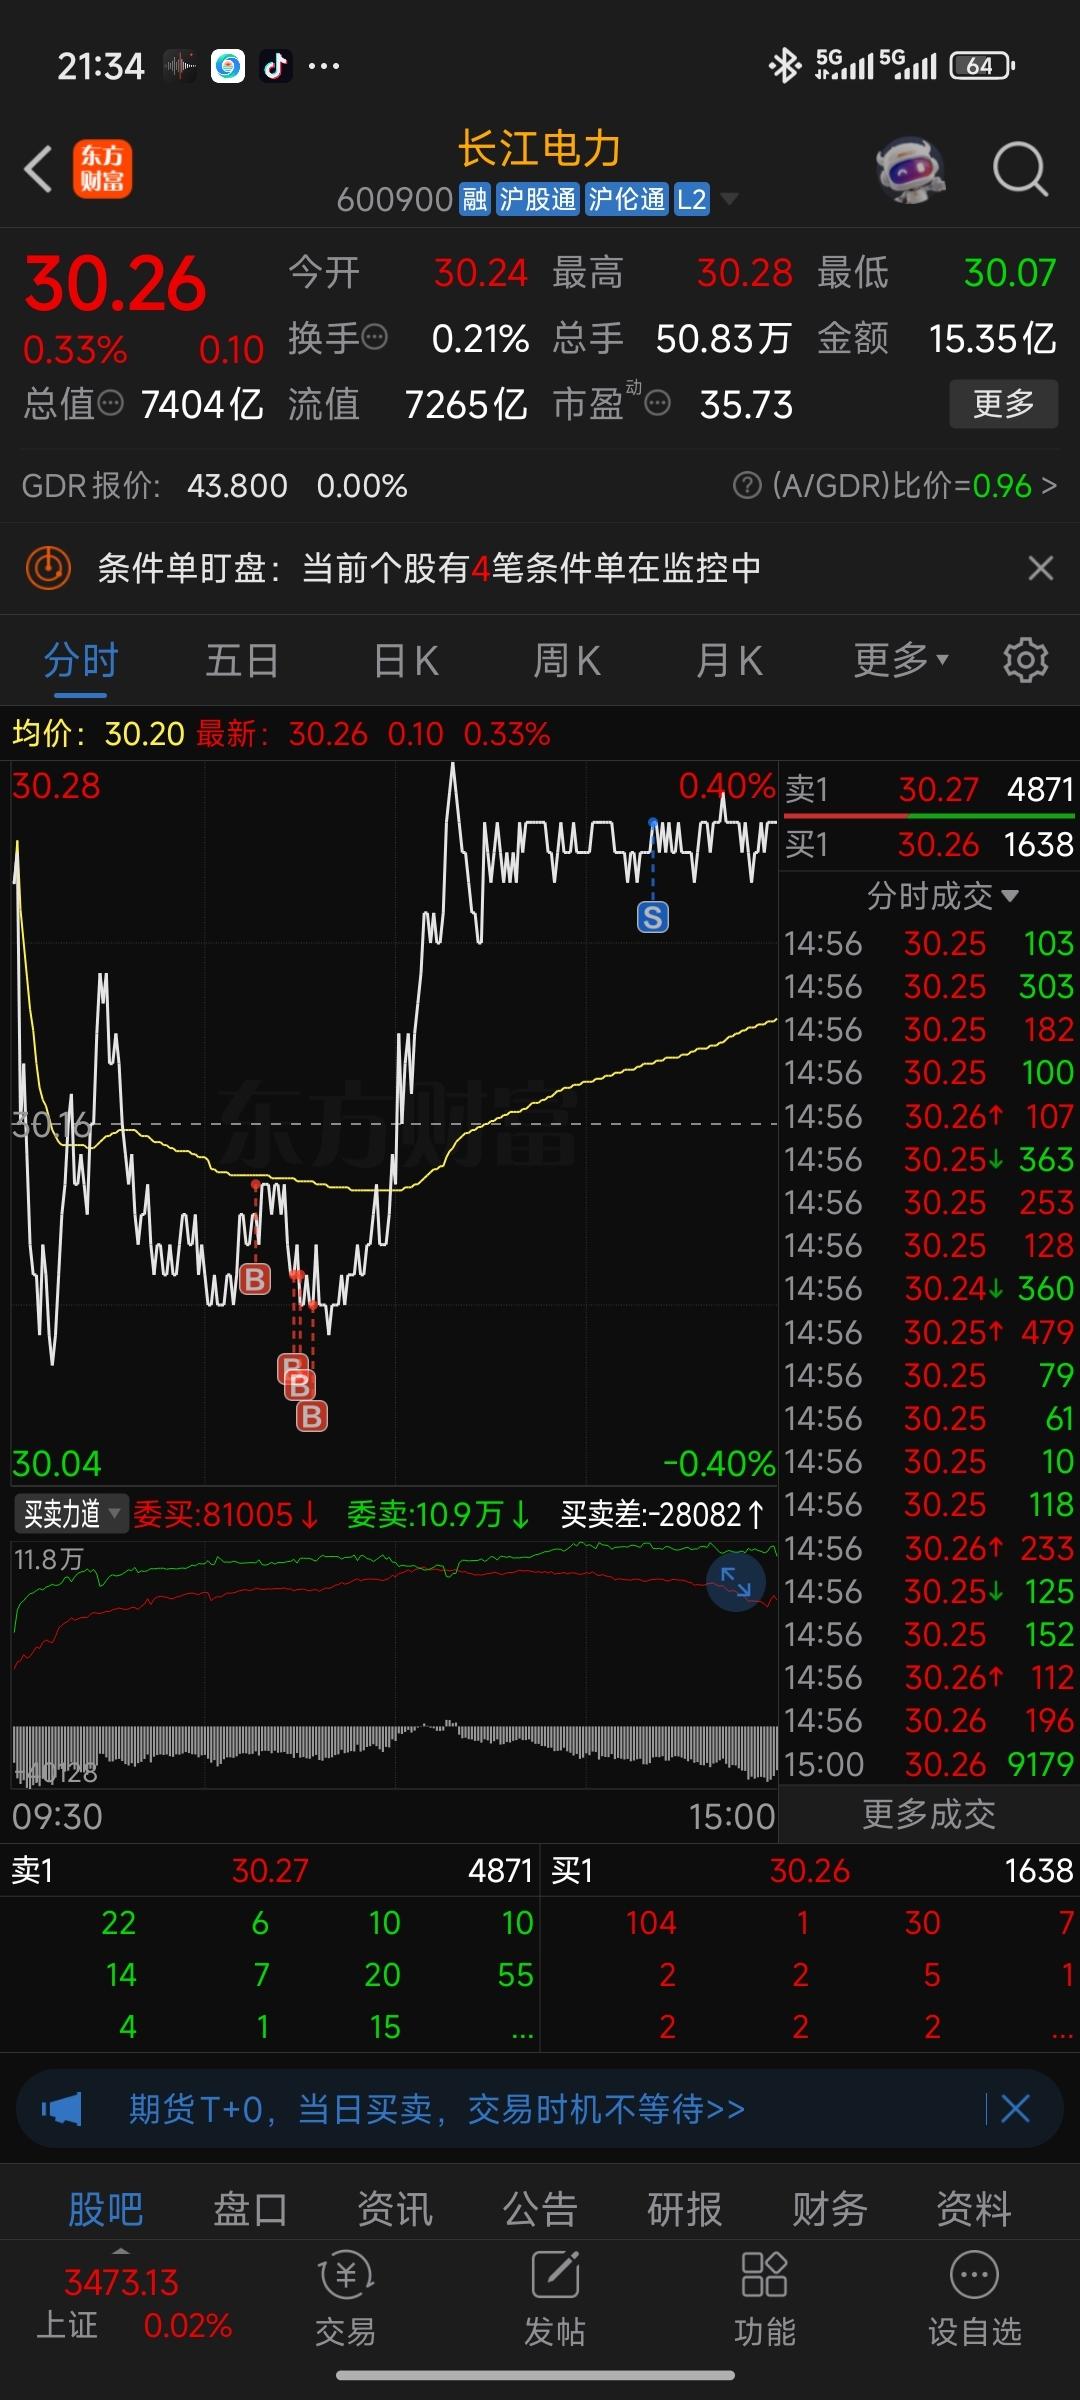Tap the 功能 functions icon

tap(765, 2298)
